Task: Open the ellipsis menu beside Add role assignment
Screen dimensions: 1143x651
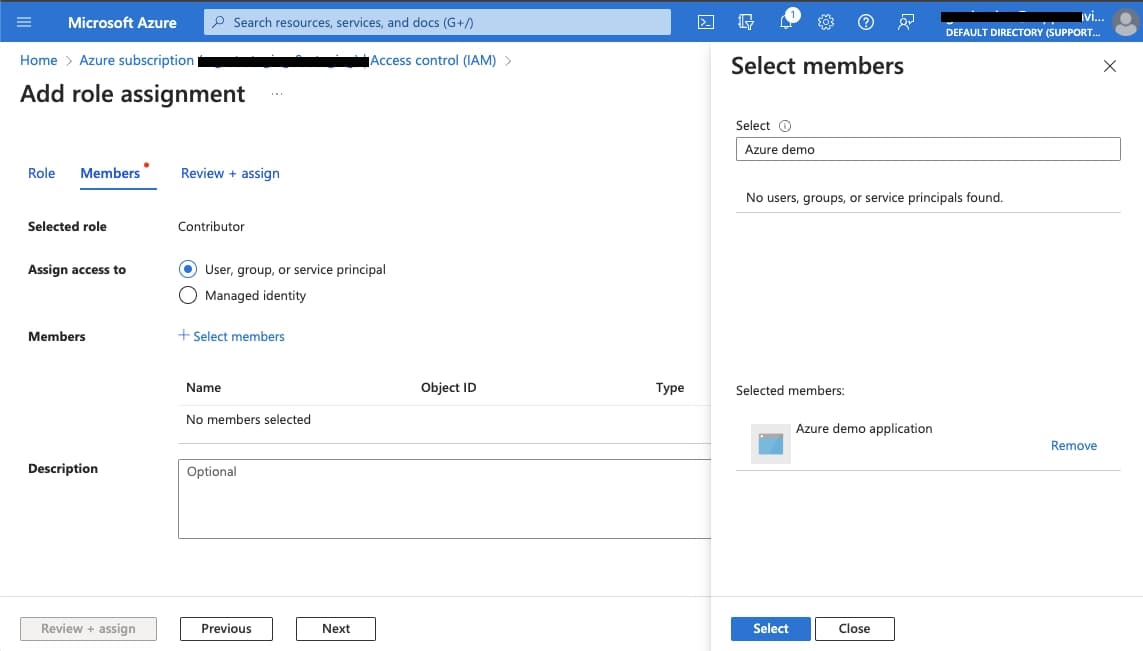Action: click(x=277, y=93)
